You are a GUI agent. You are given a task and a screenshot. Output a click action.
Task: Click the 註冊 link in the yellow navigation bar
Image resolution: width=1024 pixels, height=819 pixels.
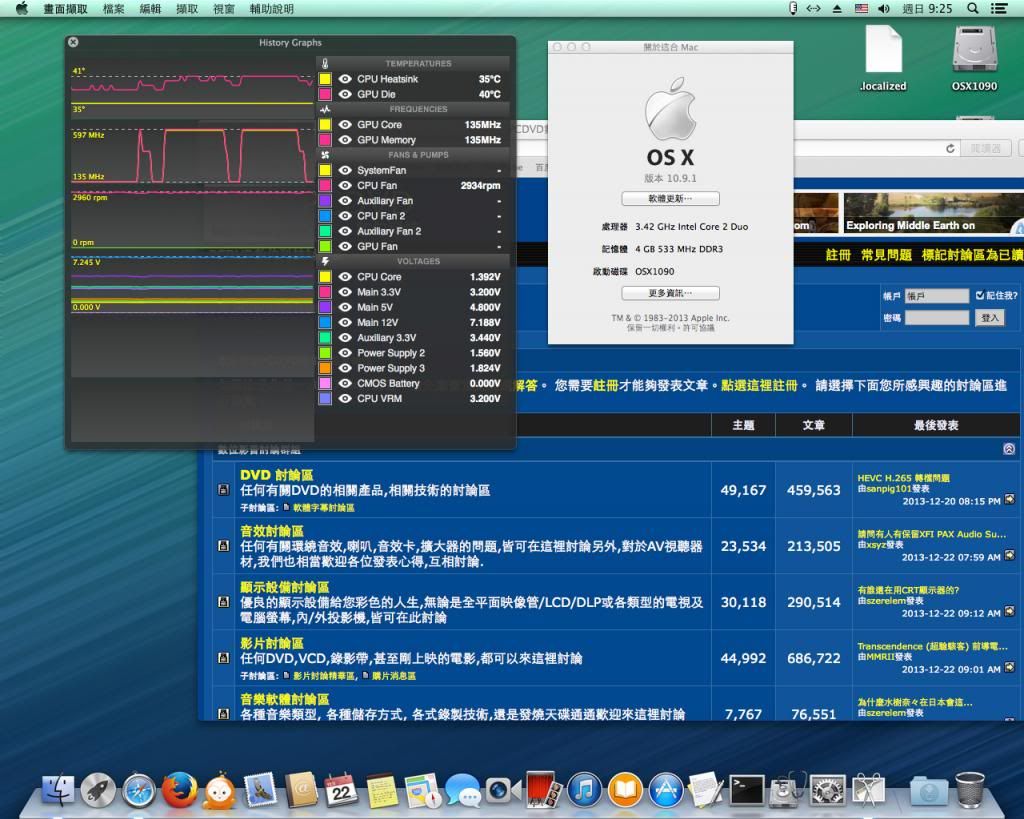click(x=838, y=255)
